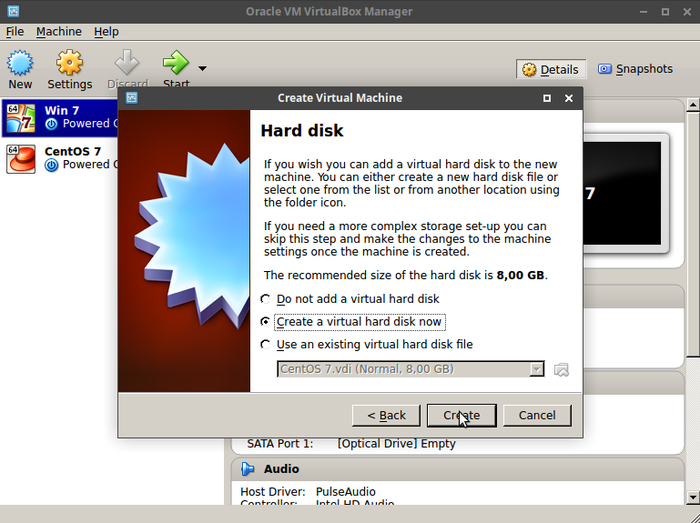Screen dimensions: 700x523
Task: Click the Win 7 preview thumbnail
Action: point(622,193)
